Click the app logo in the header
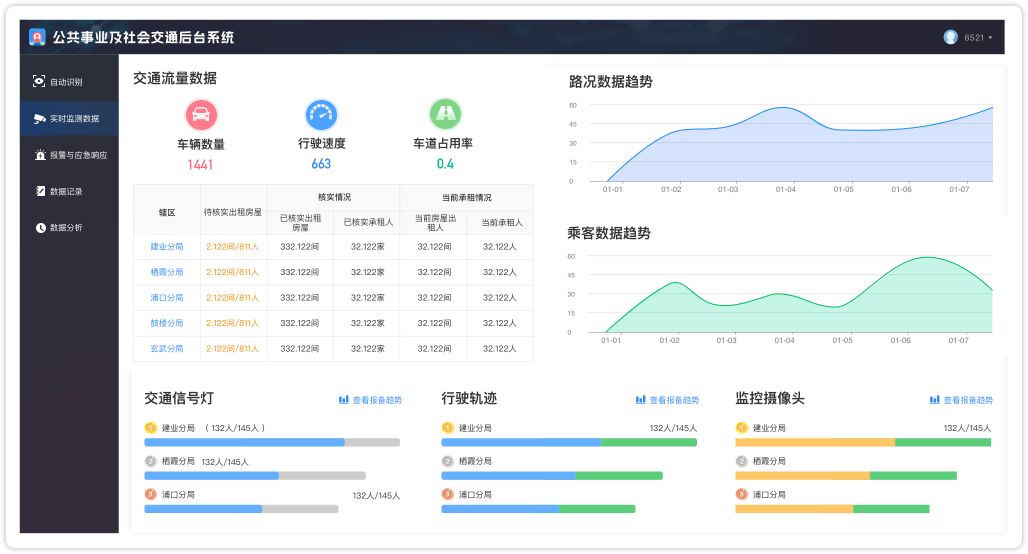This screenshot has width=1028, height=554. point(37,38)
